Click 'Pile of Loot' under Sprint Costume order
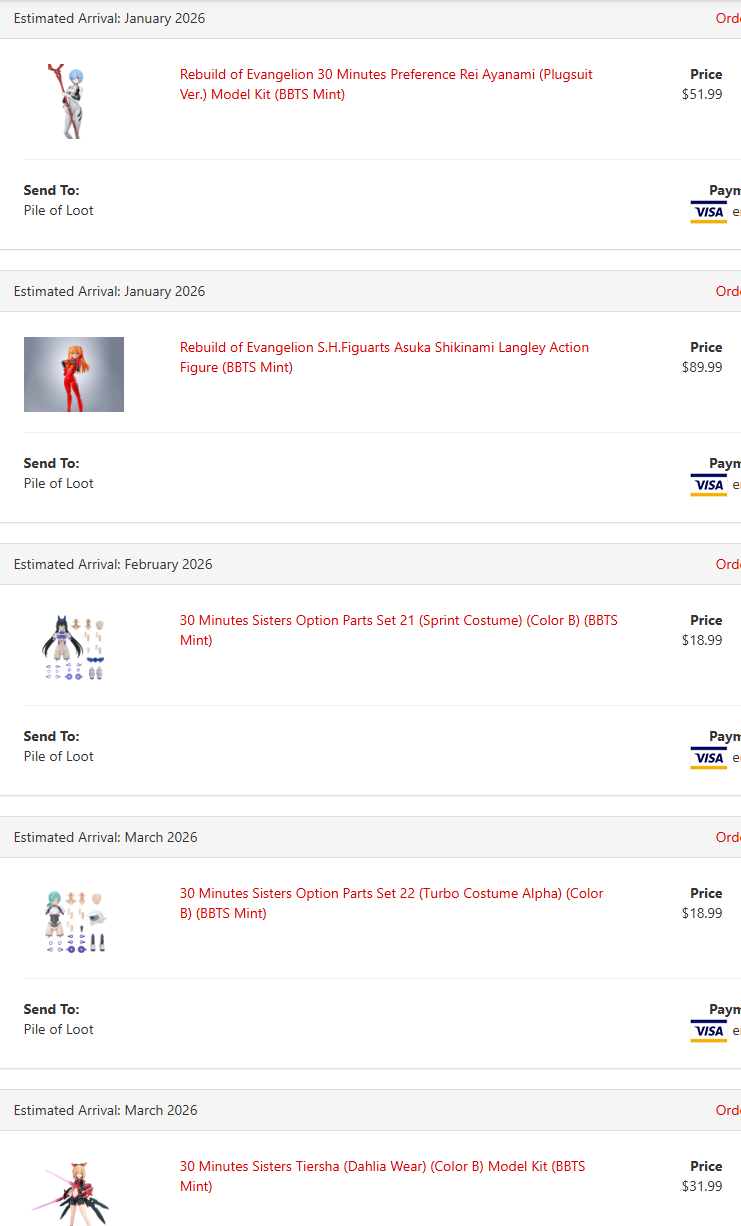 click(x=59, y=756)
